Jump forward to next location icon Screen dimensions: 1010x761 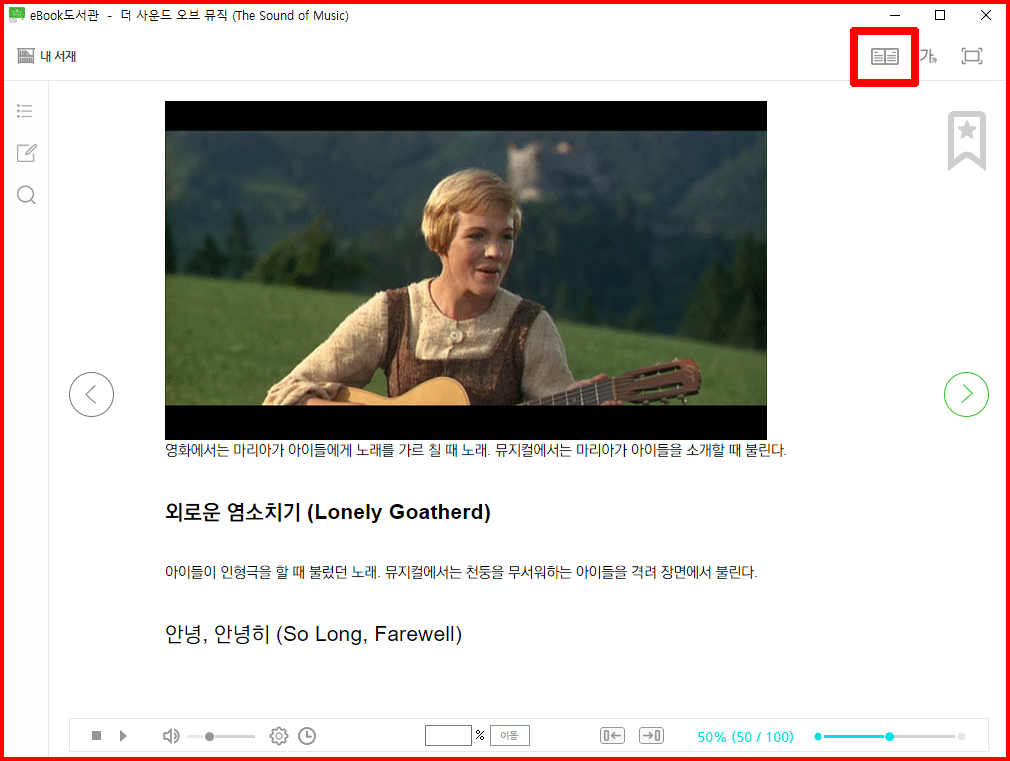click(x=651, y=735)
